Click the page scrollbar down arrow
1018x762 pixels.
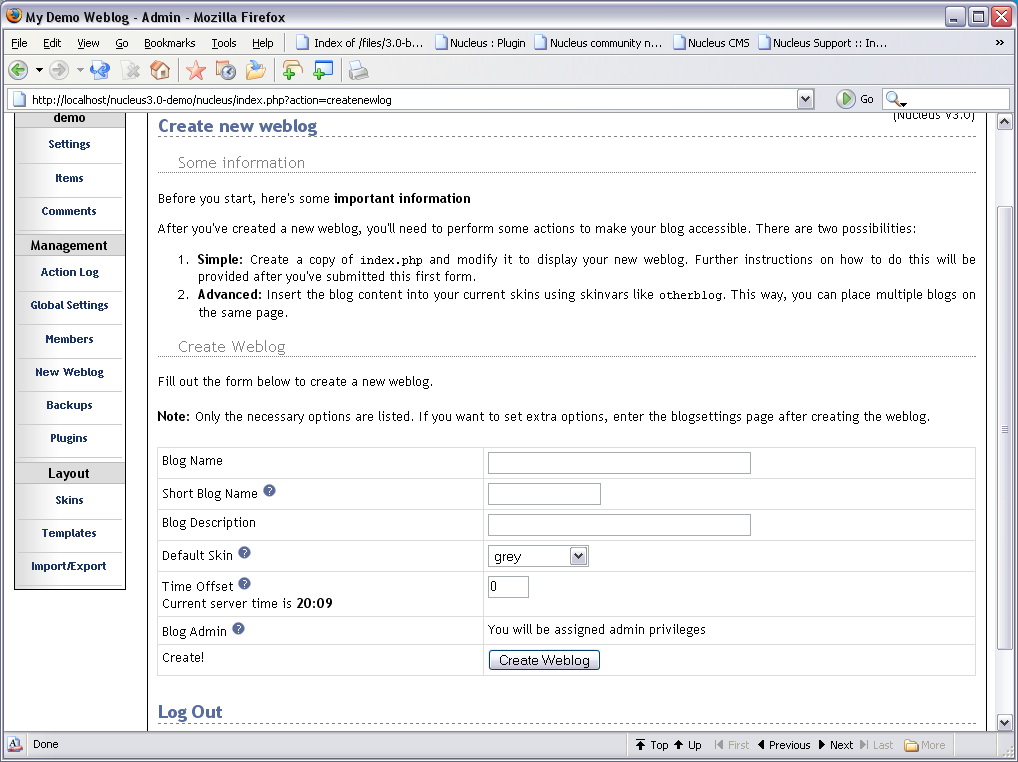(1004, 722)
